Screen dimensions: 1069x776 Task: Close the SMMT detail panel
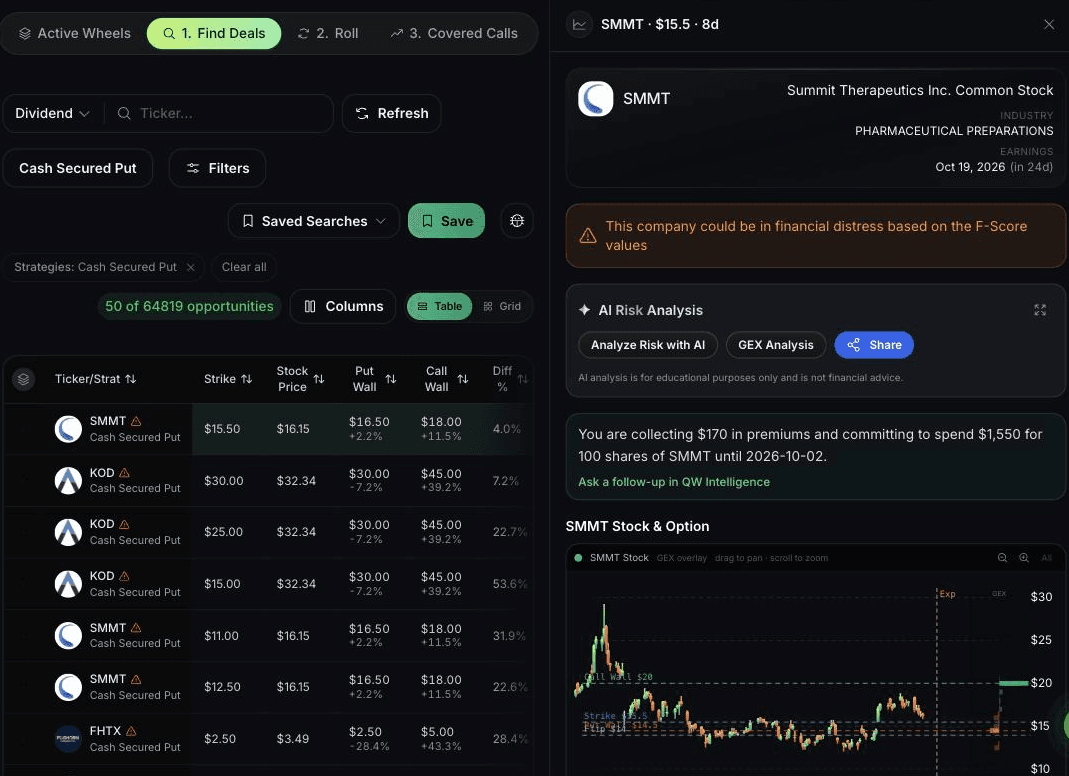1049,25
